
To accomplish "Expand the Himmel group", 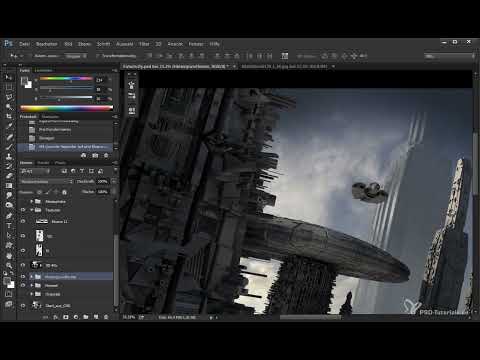I will pyautogui.click(x=32, y=285).
